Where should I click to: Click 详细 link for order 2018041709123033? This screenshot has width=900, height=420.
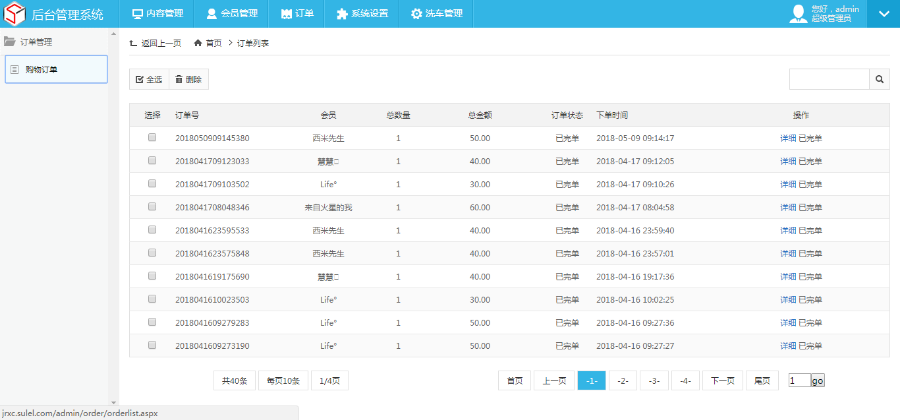tap(788, 161)
